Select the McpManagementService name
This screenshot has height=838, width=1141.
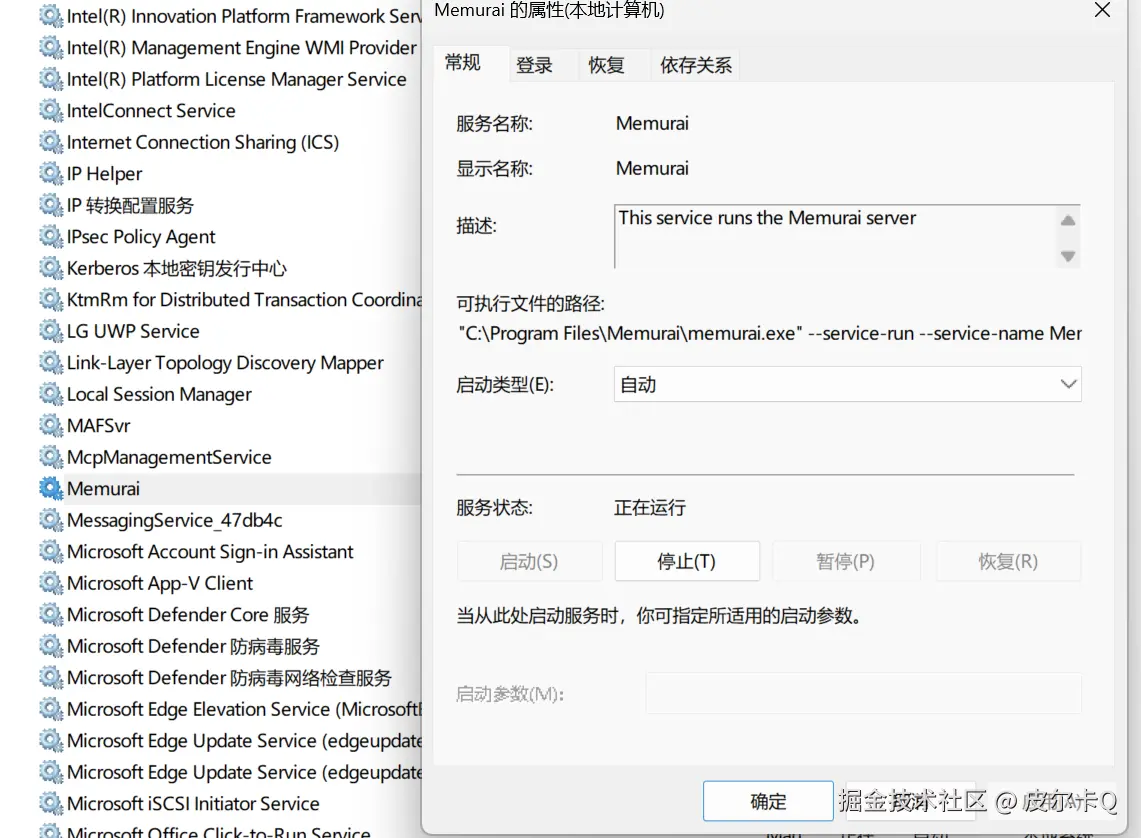(x=169, y=458)
